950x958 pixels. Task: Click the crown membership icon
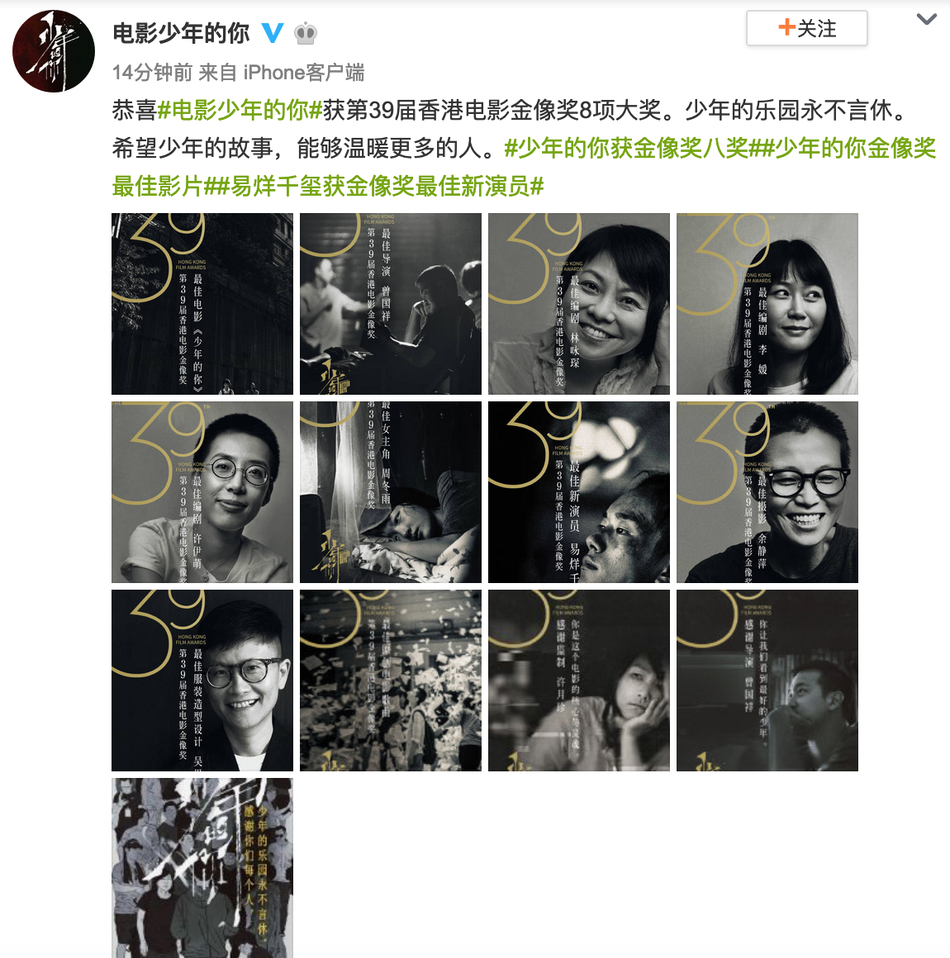click(305, 34)
